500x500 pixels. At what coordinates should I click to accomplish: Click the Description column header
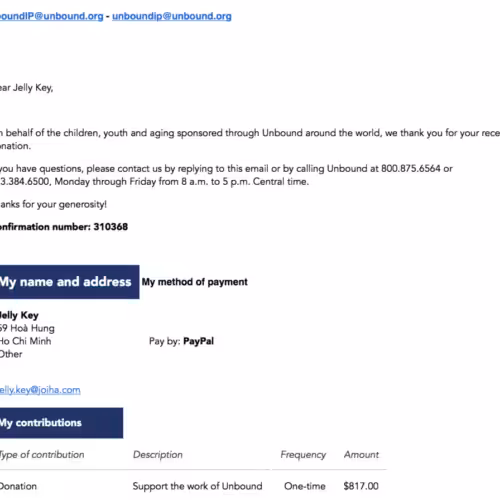coord(158,454)
